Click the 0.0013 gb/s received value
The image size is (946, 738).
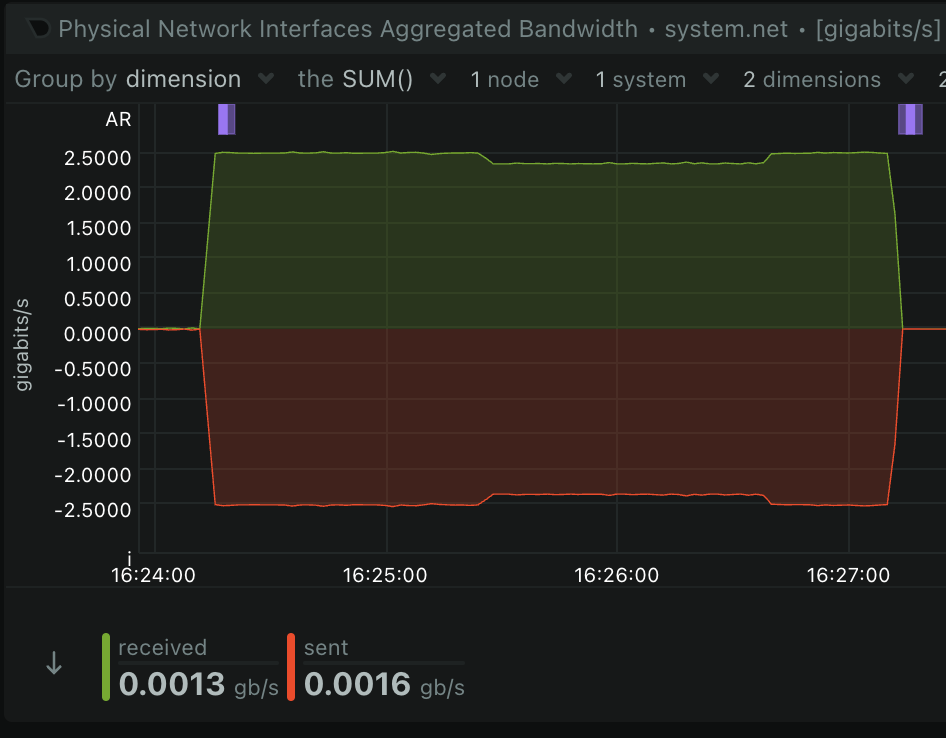pyautogui.click(x=198, y=684)
